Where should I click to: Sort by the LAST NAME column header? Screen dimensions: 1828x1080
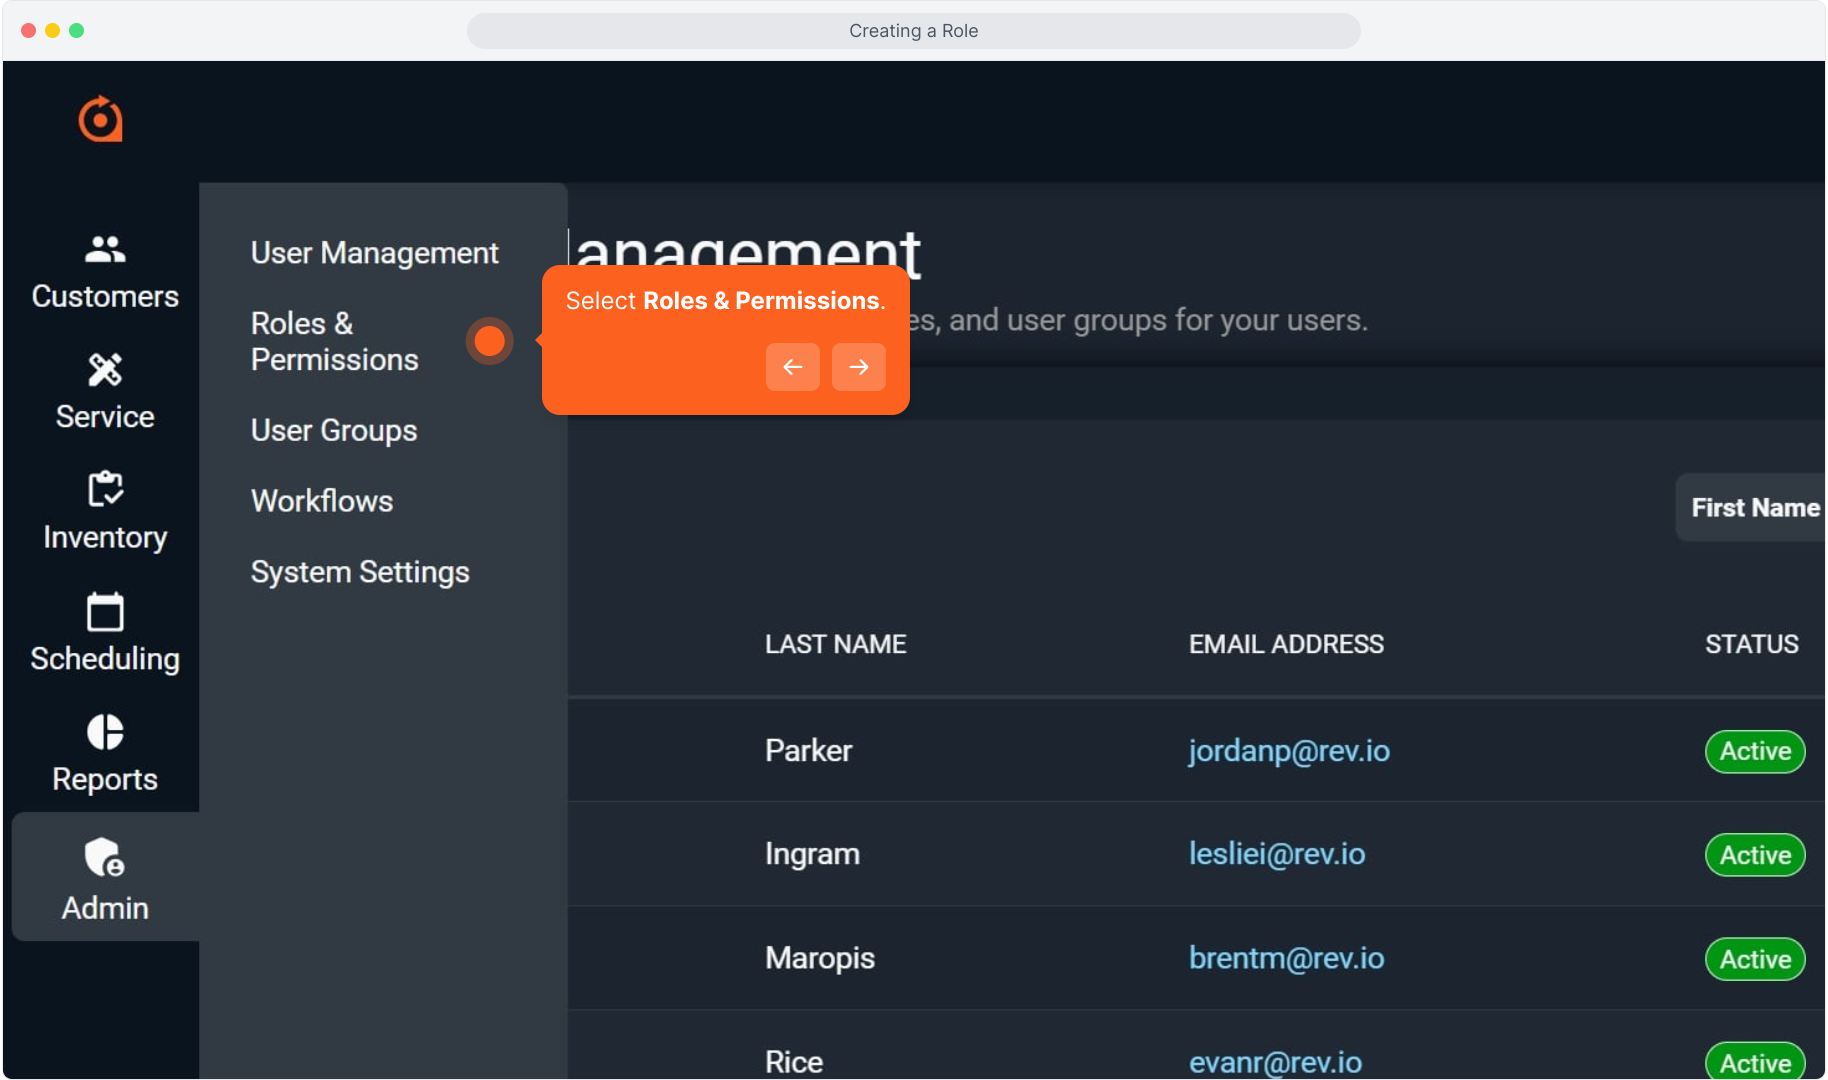pyautogui.click(x=835, y=644)
